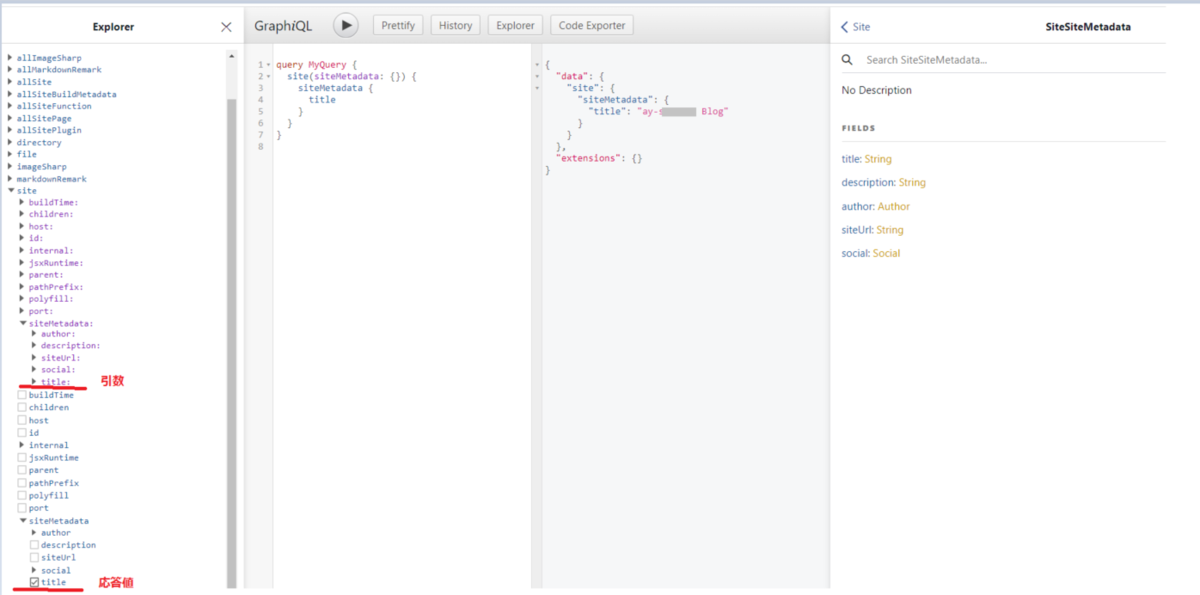Expand the allSite node

tap(10, 82)
